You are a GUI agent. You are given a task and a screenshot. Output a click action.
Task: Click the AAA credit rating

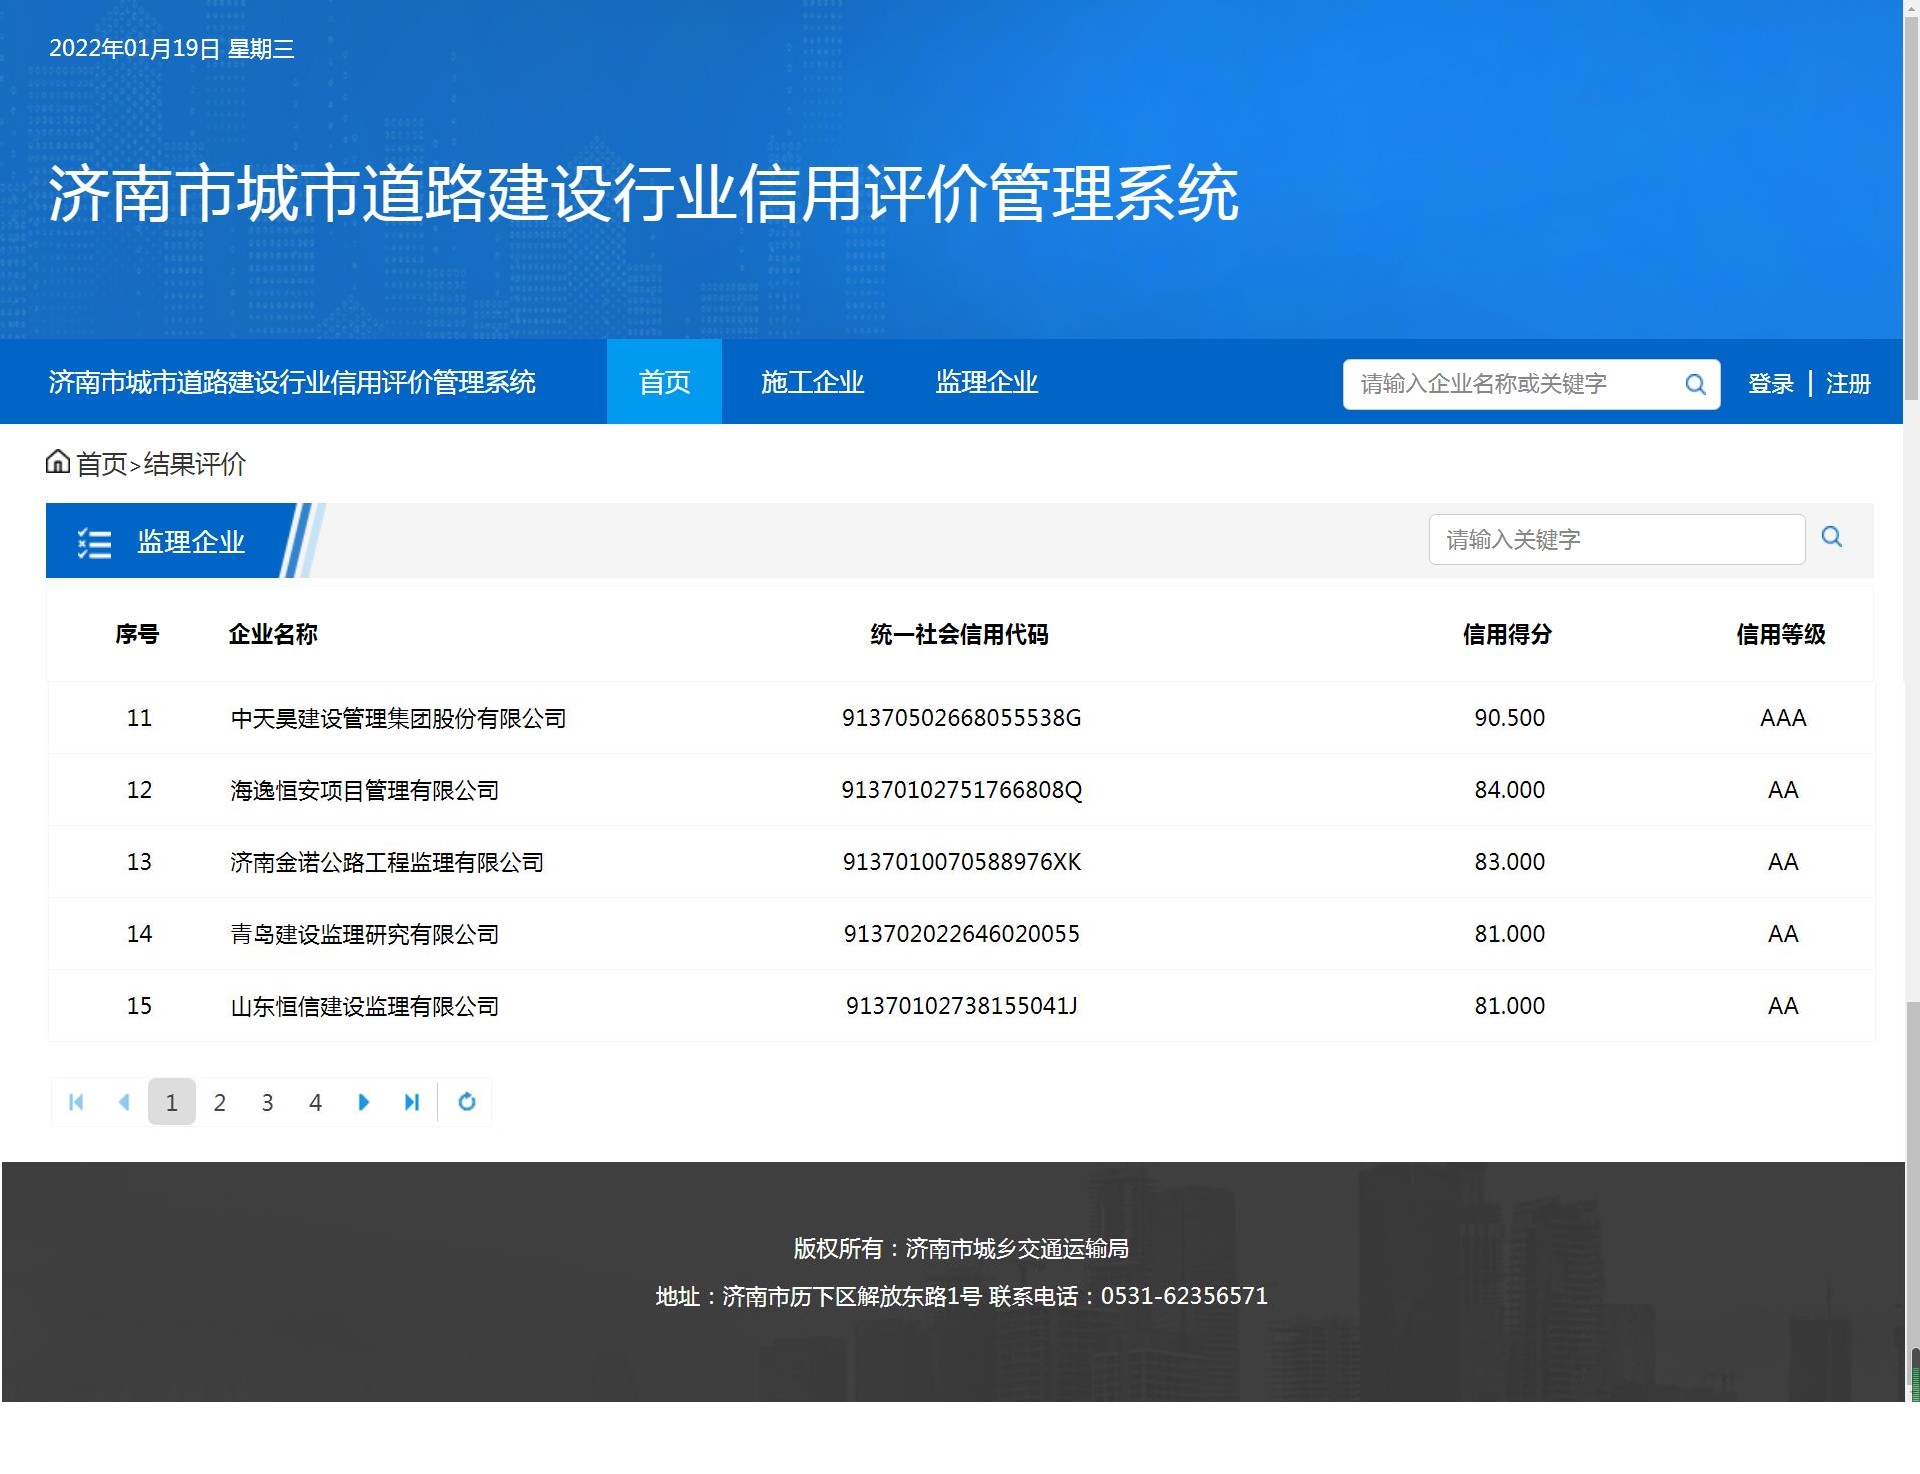coord(1783,718)
